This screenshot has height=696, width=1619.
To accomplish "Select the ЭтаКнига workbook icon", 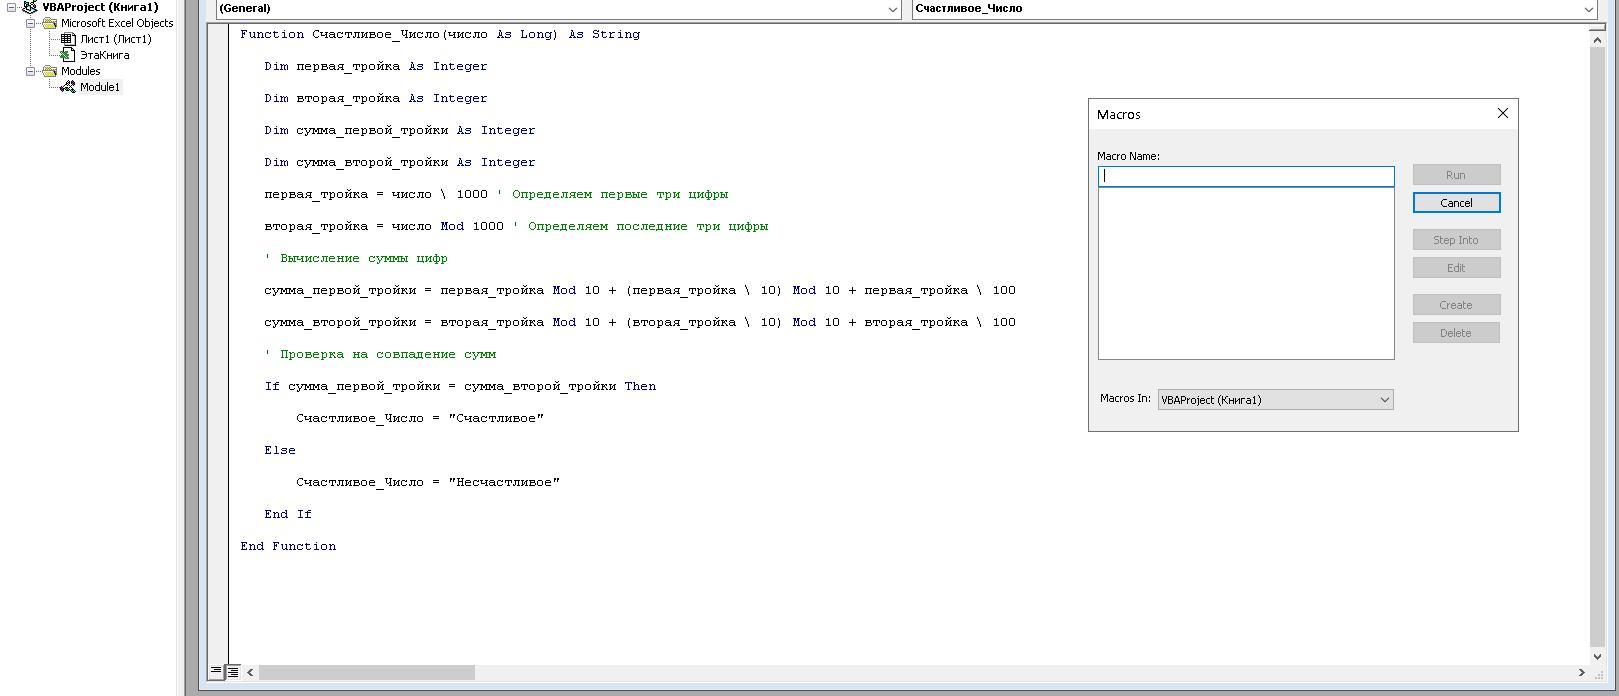I will pos(68,55).
